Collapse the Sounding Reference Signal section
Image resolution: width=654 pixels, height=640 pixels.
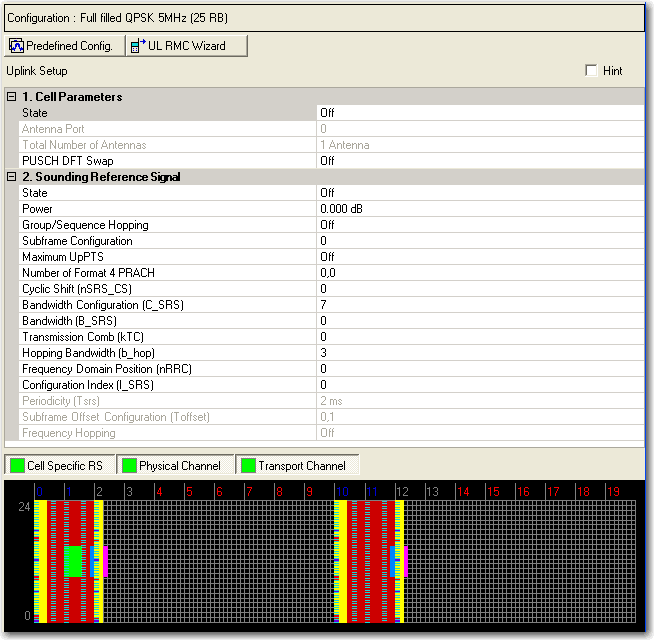coord(11,177)
